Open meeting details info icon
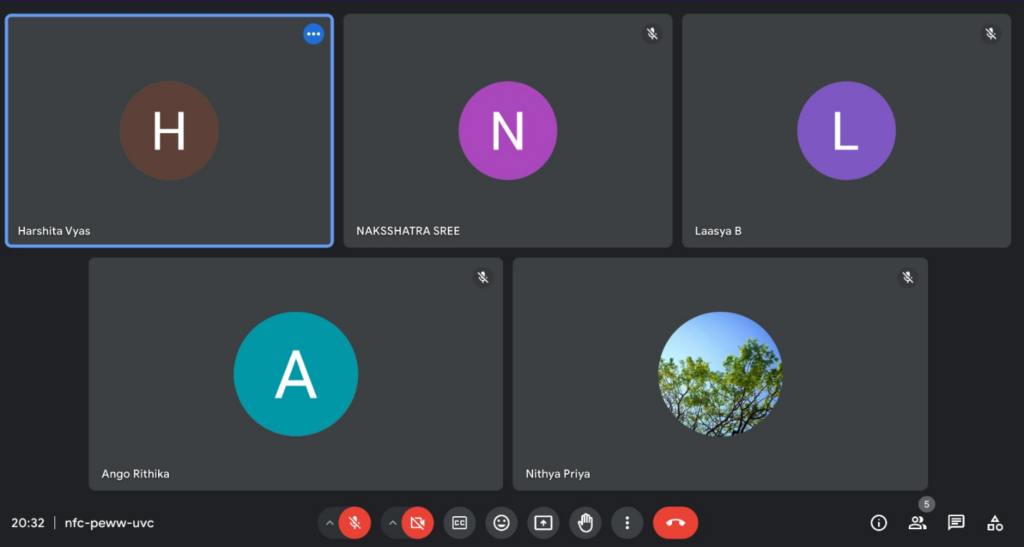Screen dimensions: 1024x547 pos(879,522)
